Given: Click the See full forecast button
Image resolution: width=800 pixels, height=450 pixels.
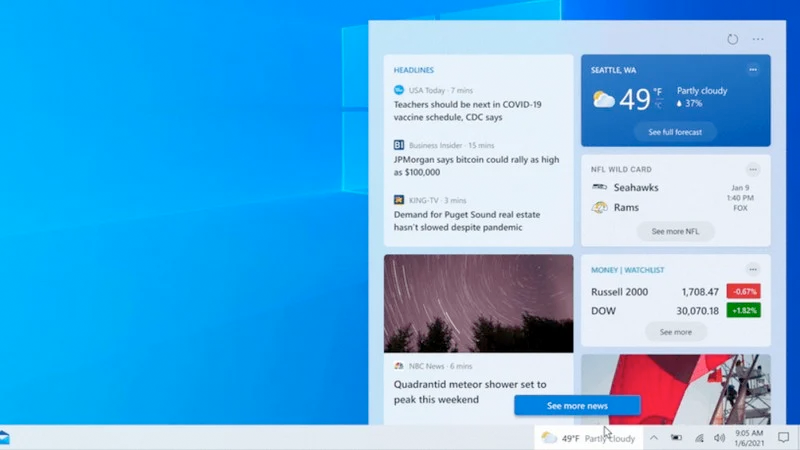Looking at the screenshot, I should tap(675, 132).
